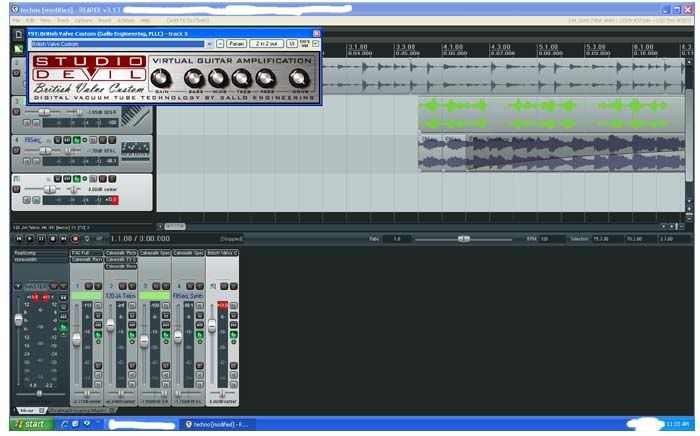The height and width of the screenshot is (436, 700).
Task: Turn the GAIN knob on Studio Devil amp
Action: point(161,79)
